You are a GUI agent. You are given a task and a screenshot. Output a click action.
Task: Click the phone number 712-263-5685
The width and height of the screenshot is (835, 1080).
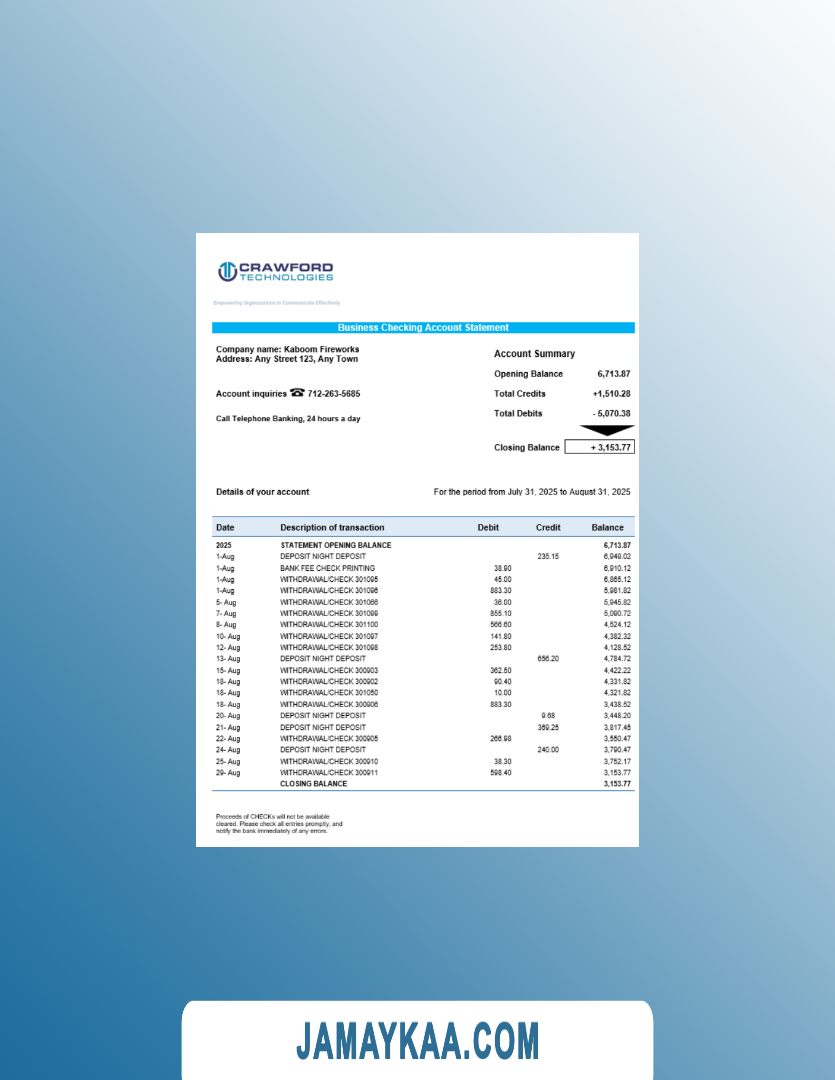[x=334, y=394]
